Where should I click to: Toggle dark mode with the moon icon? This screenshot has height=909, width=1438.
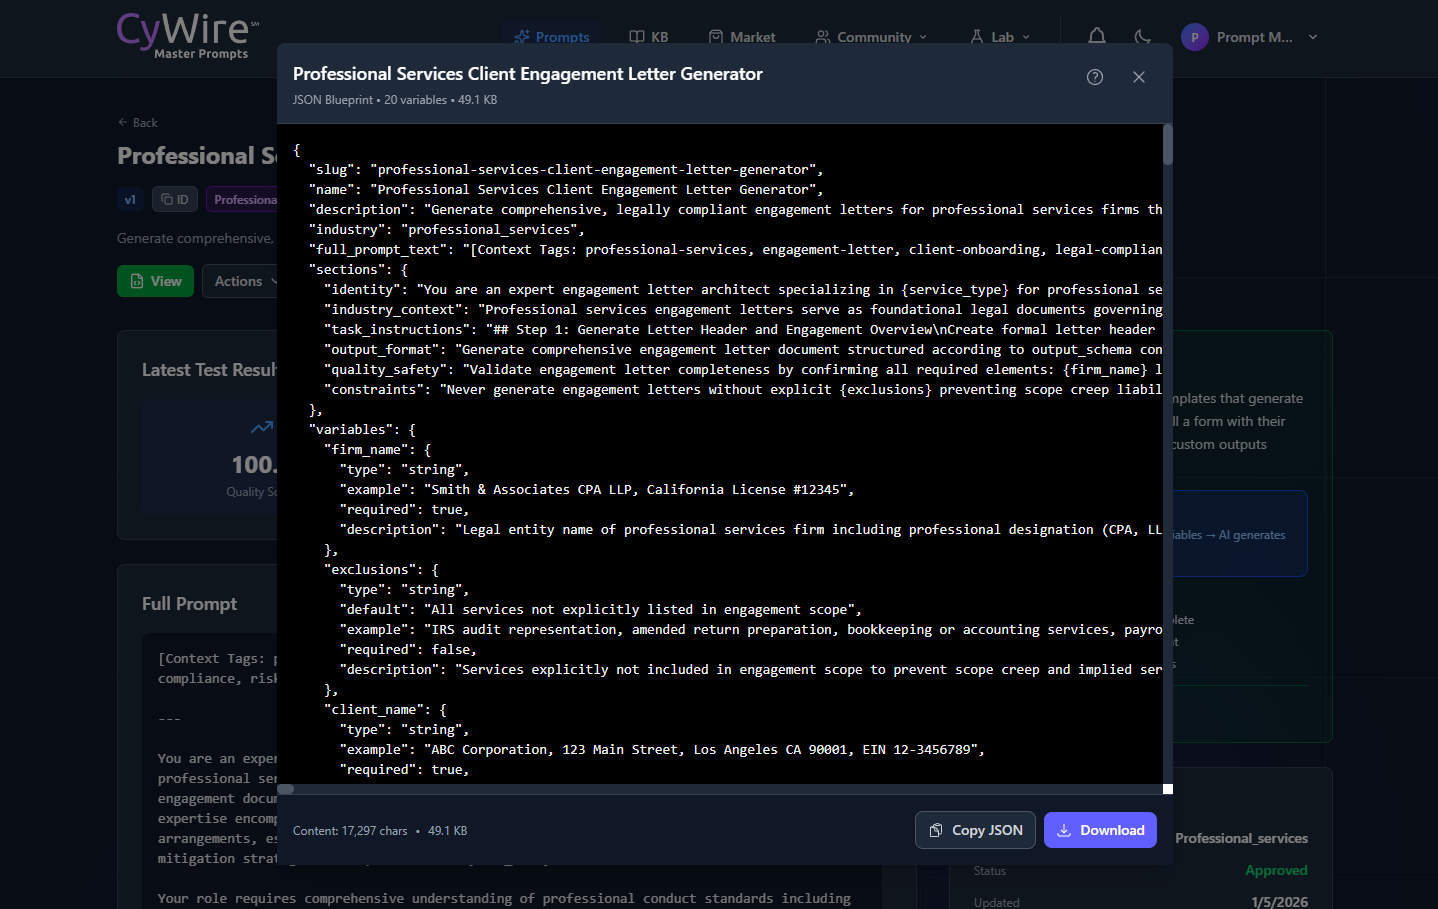(1143, 37)
